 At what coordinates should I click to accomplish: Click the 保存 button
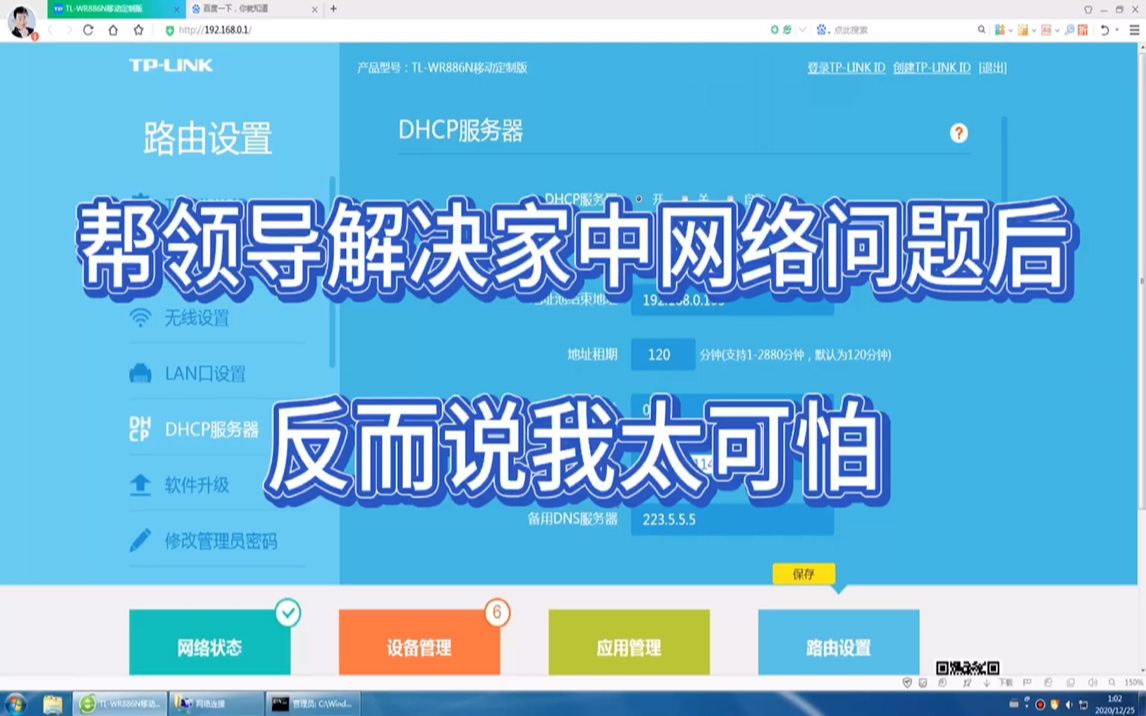pyautogui.click(x=804, y=574)
